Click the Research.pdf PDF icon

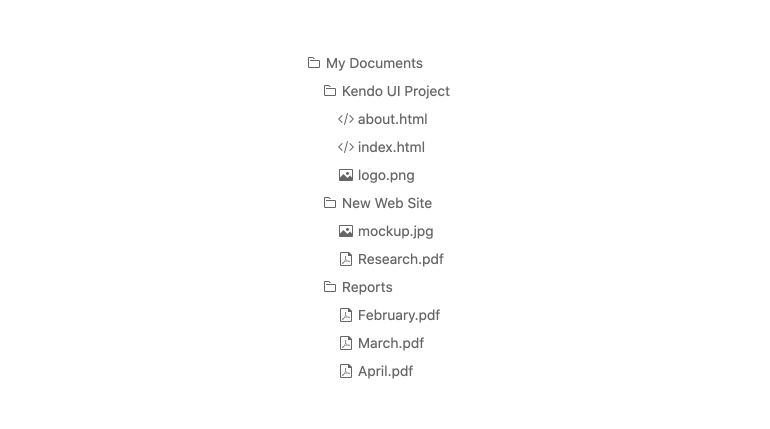click(346, 259)
